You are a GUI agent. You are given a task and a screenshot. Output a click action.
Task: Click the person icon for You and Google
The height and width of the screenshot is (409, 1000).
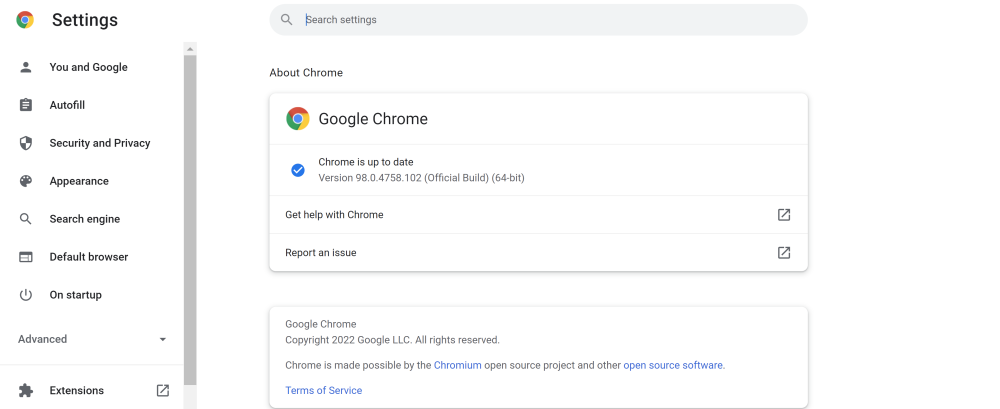click(x=26, y=67)
